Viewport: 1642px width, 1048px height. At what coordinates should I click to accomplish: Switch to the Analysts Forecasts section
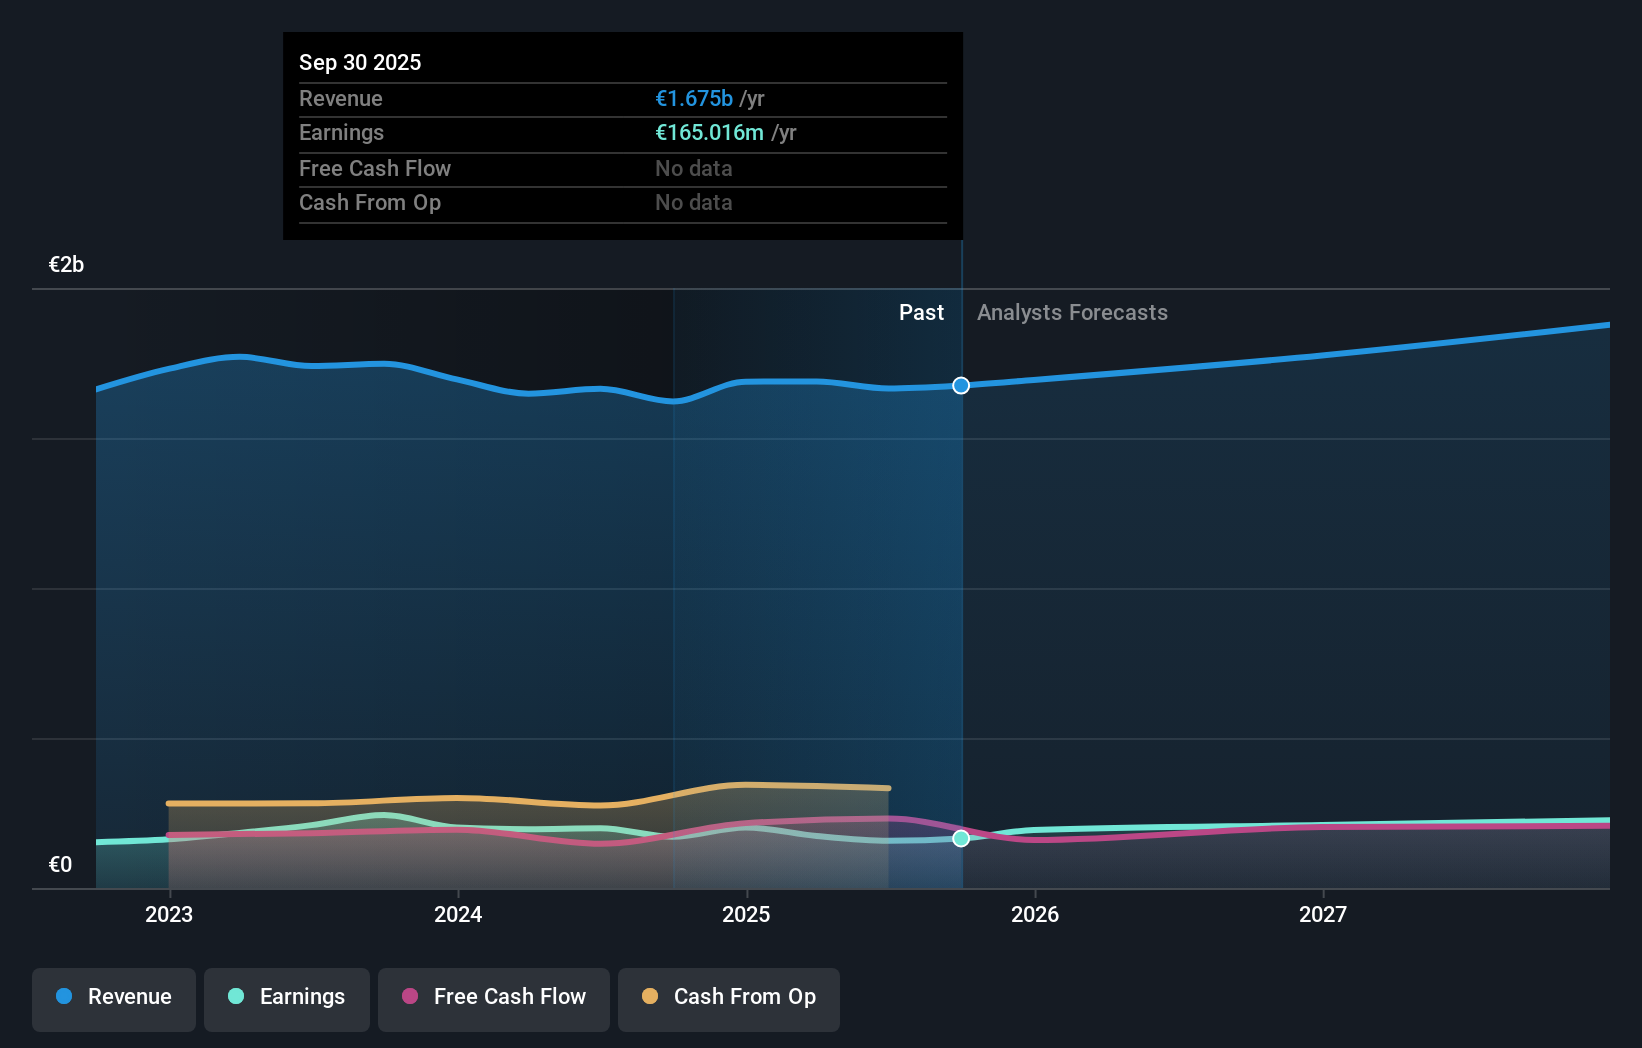tap(1072, 312)
